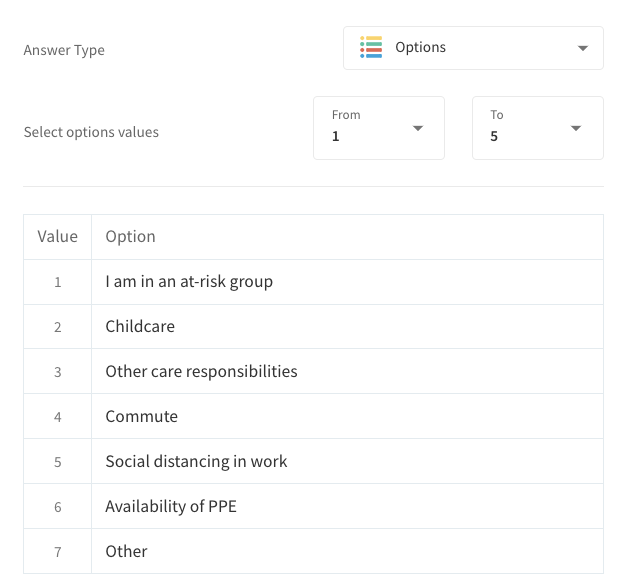624x583 pixels.
Task: Edit the Availability of PPE option
Action: point(347,506)
